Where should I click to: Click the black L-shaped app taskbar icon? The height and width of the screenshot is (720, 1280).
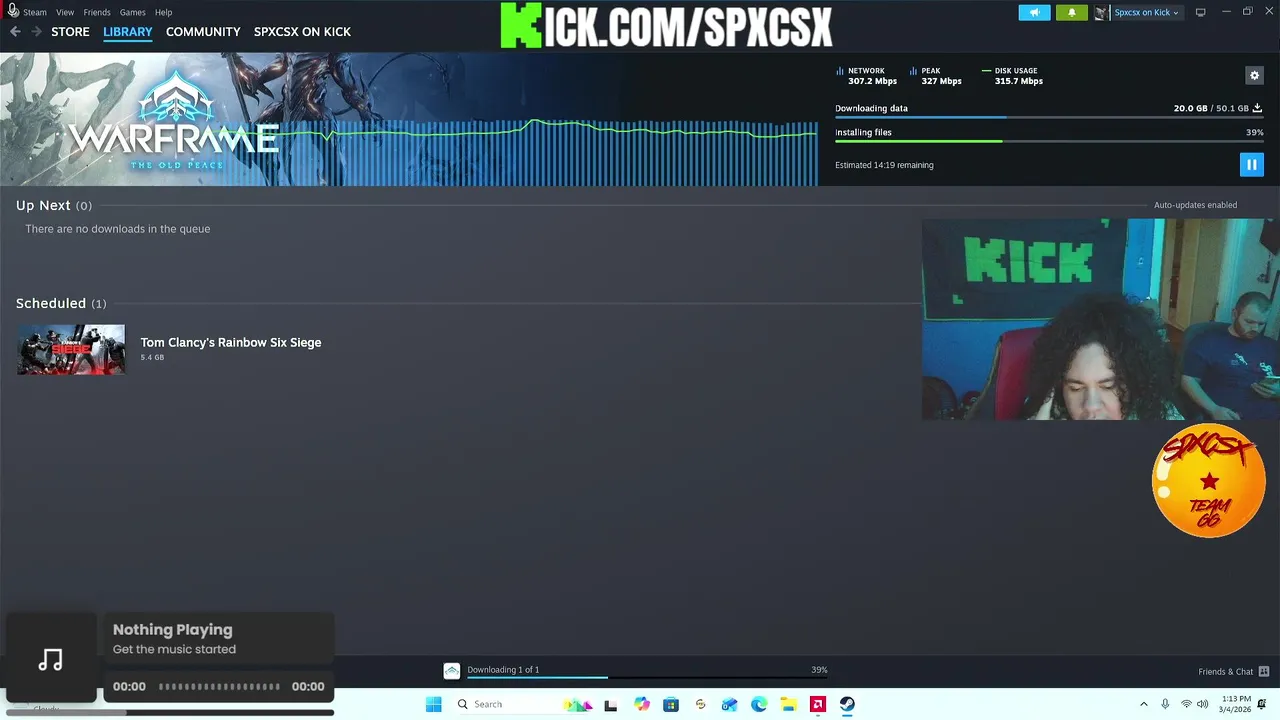pyautogui.click(x=611, y=704)
